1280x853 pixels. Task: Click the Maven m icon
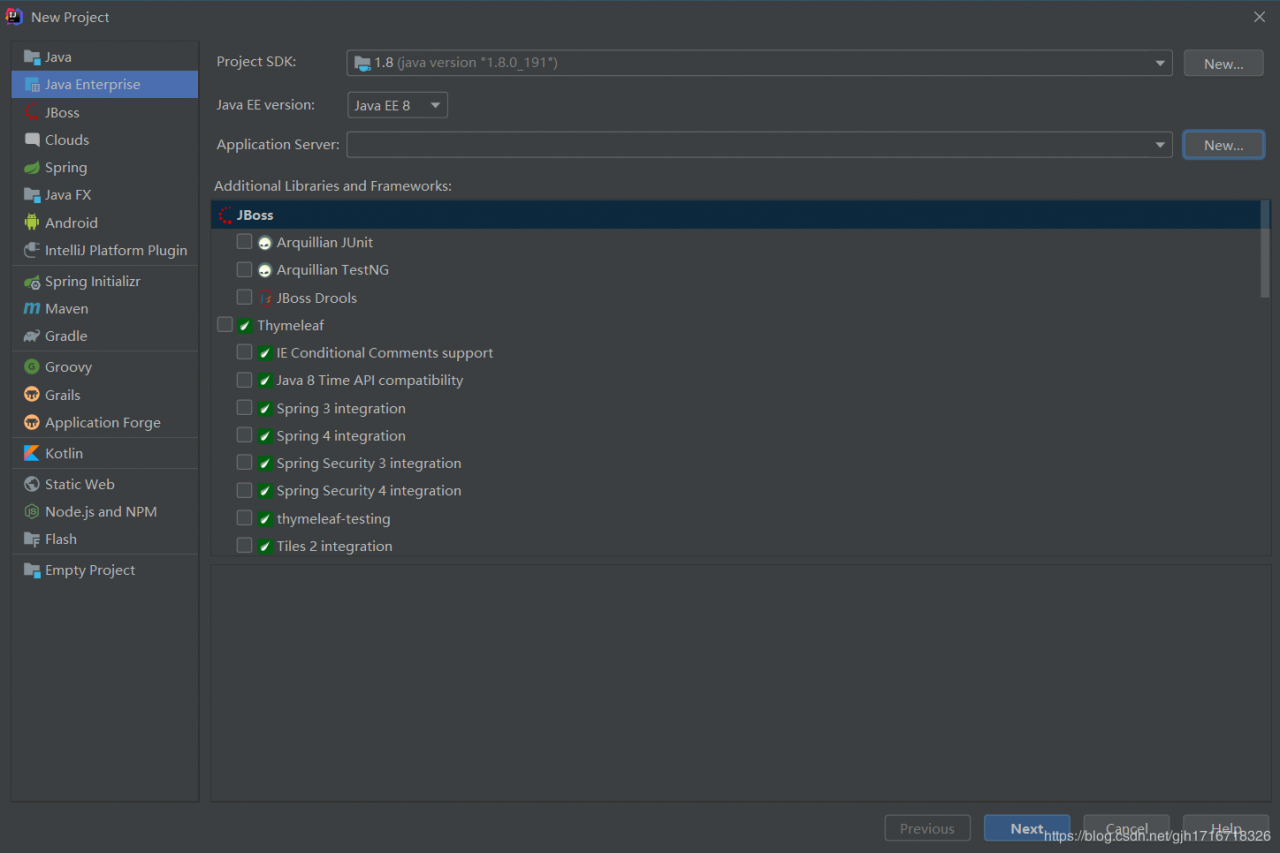click(x=32, y=309)
